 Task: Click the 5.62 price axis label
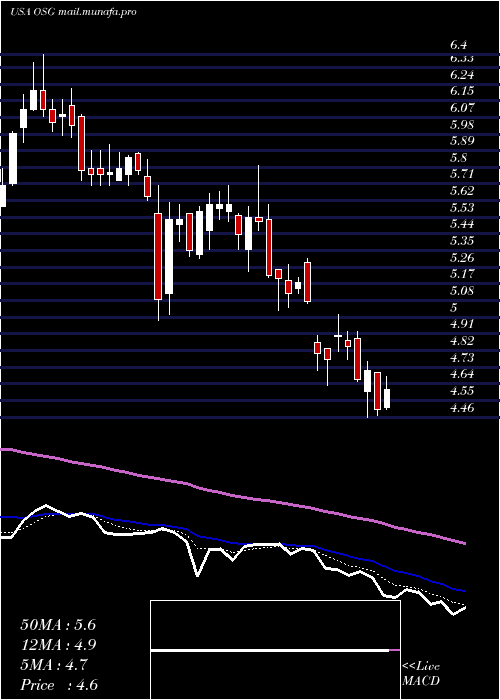[462, 191]
